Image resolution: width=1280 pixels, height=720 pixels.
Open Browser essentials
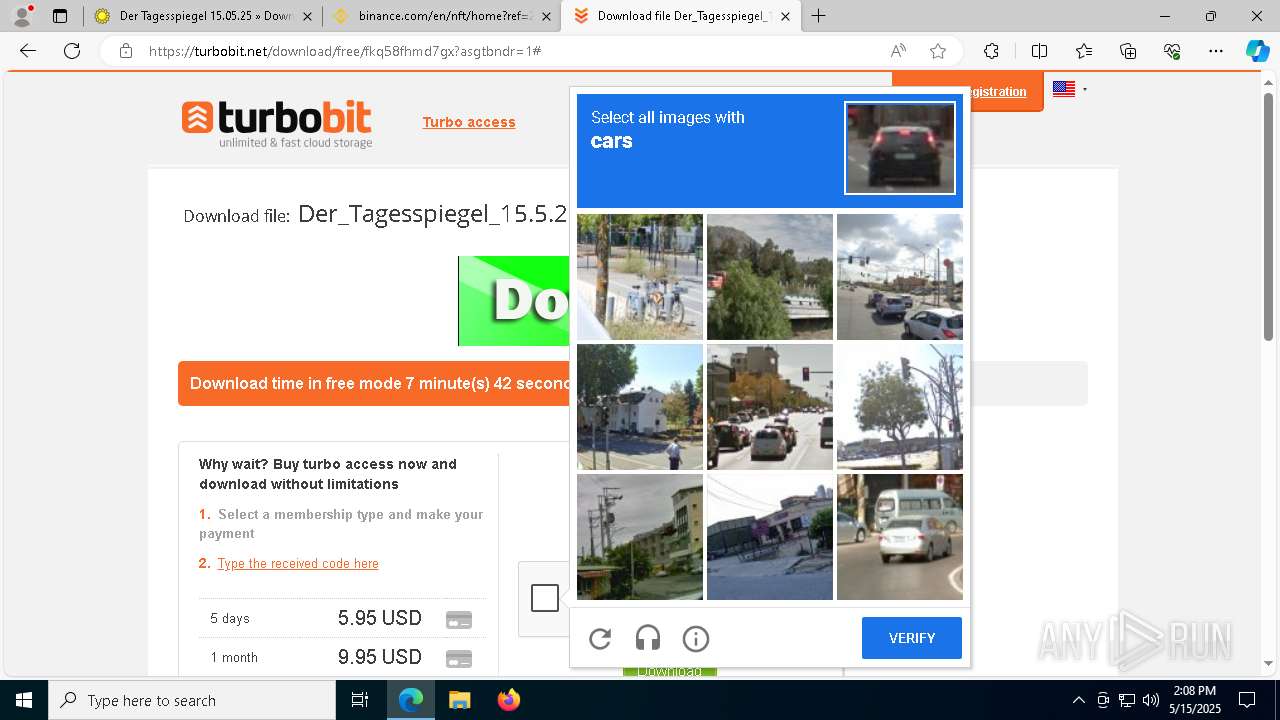pos(1172,51)
